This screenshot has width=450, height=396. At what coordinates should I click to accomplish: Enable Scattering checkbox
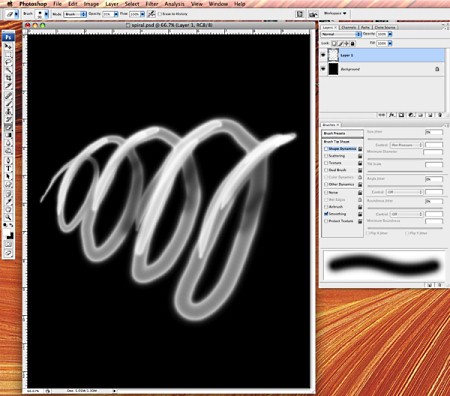[326, 156]
